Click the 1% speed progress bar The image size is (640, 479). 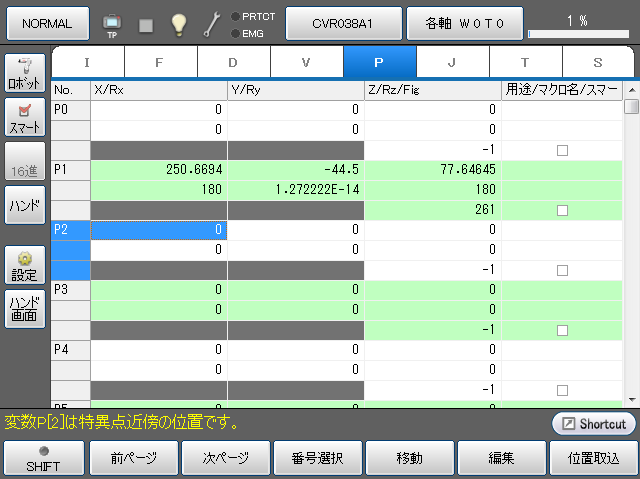click(576, 34)
